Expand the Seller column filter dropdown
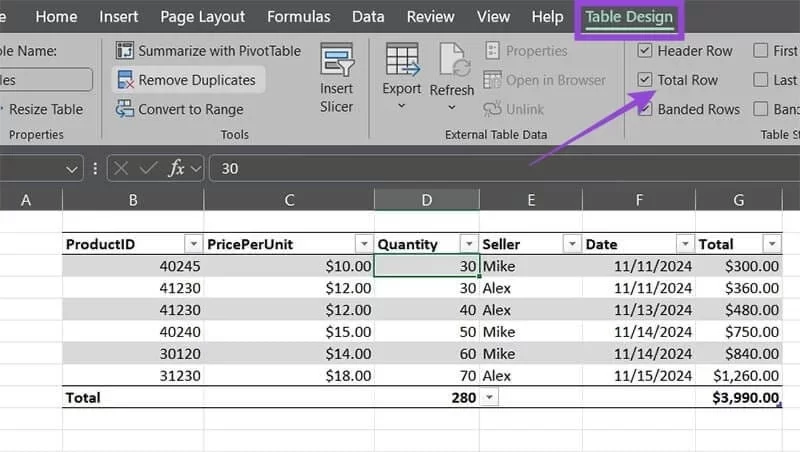 point(571,244)
